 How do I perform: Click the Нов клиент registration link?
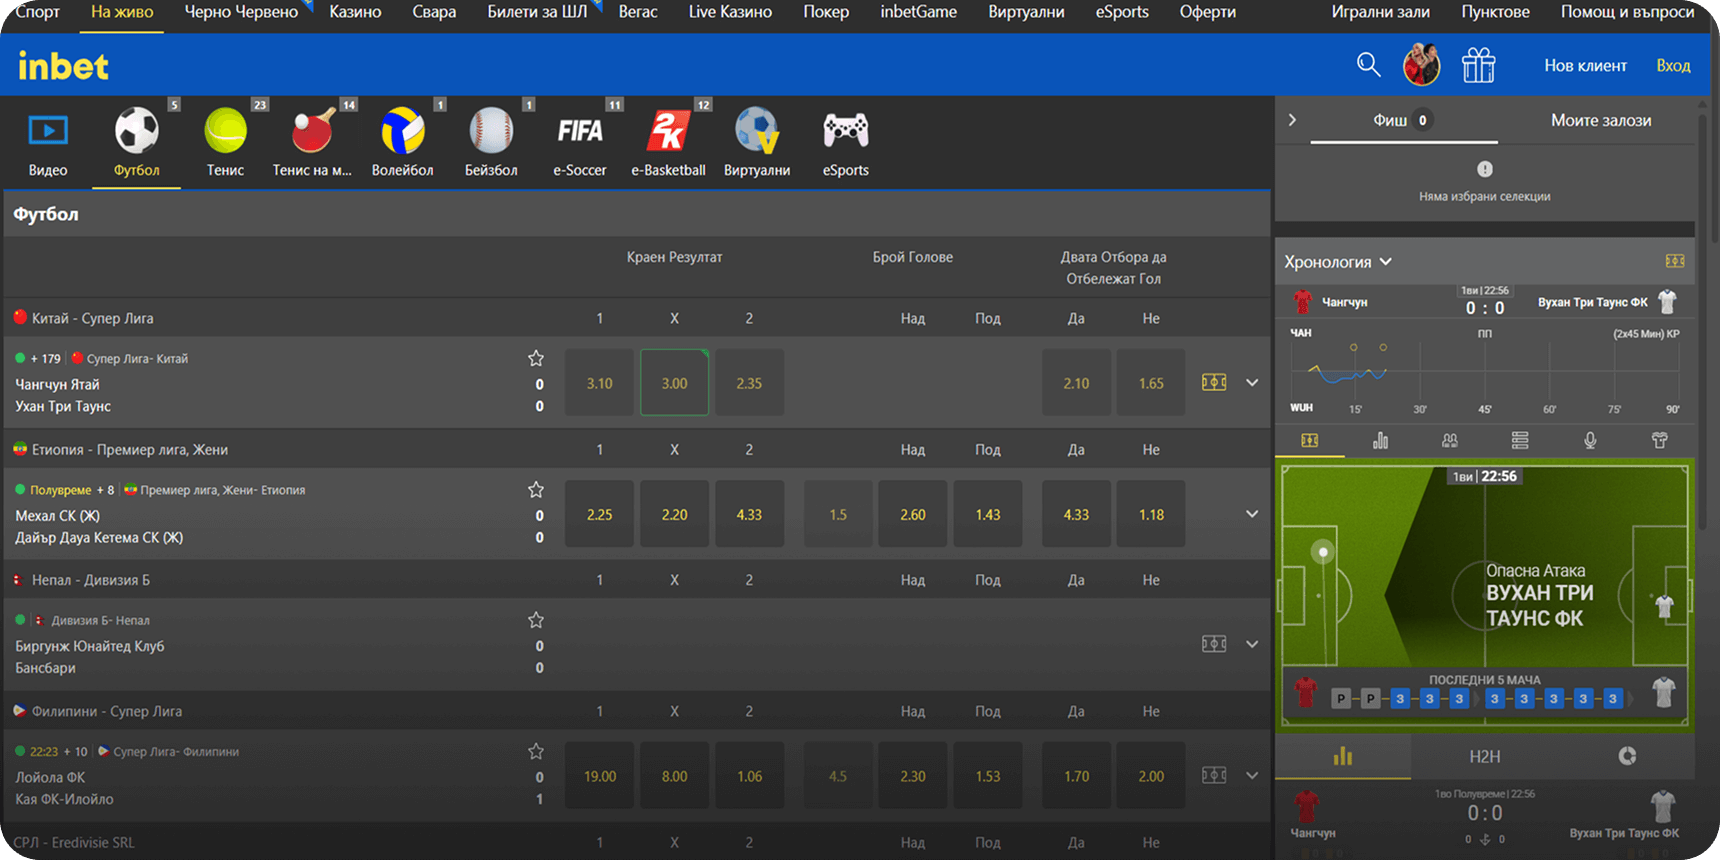point(1585,66)
